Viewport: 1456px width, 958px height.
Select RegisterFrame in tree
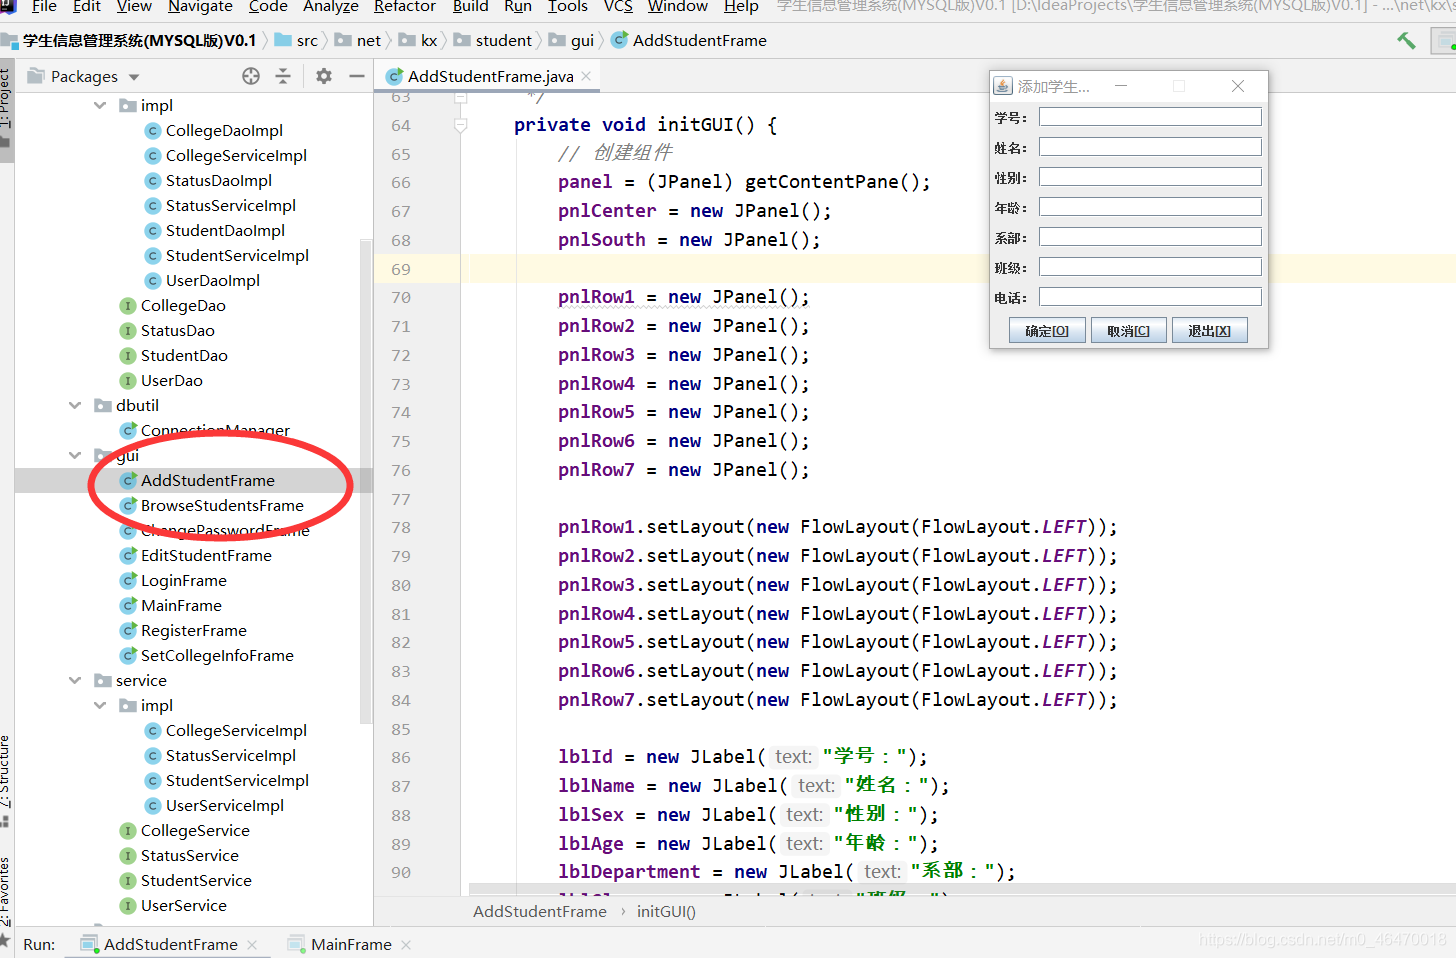pos(193,630)
